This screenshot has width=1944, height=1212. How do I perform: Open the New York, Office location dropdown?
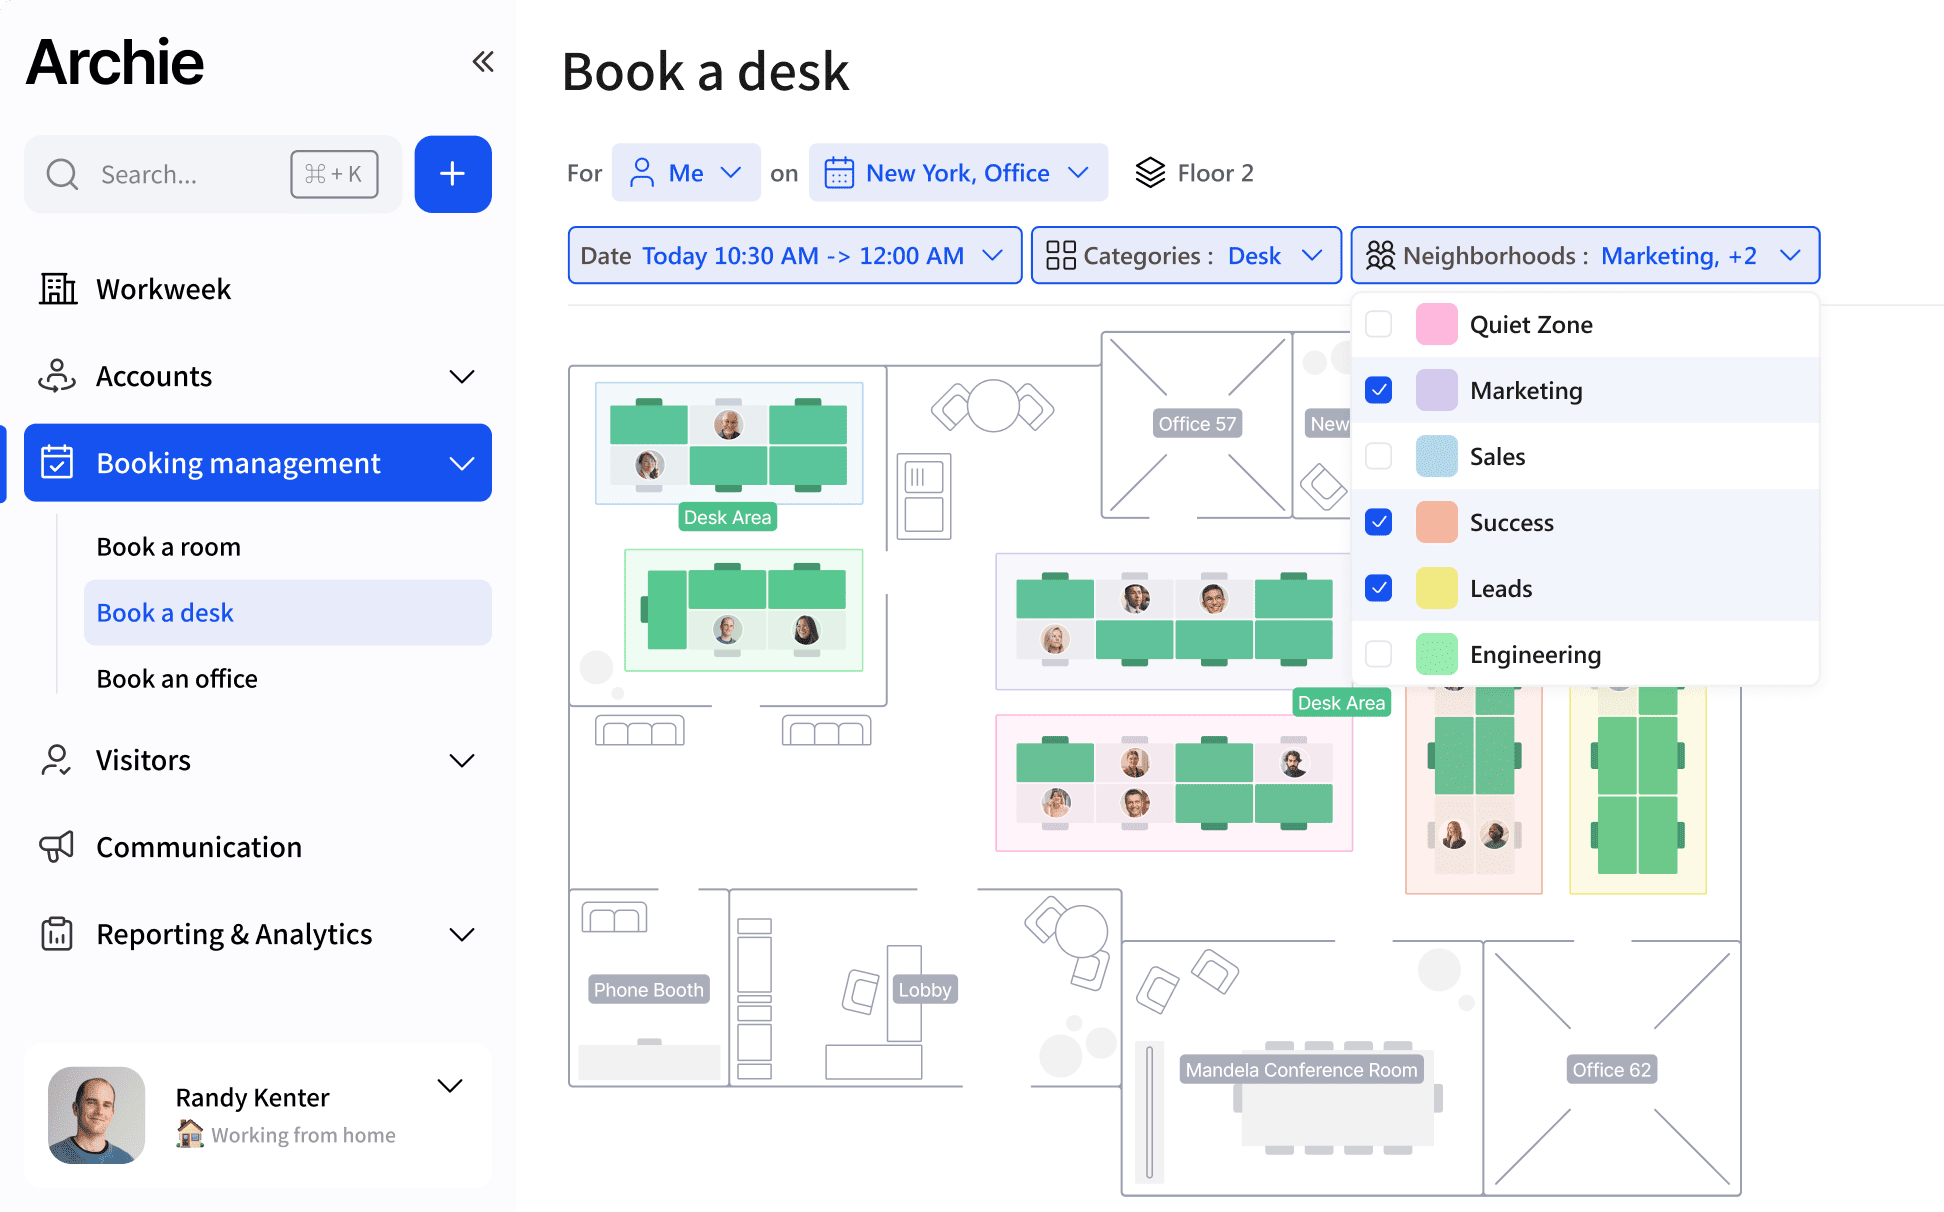(x=958, y=173)
